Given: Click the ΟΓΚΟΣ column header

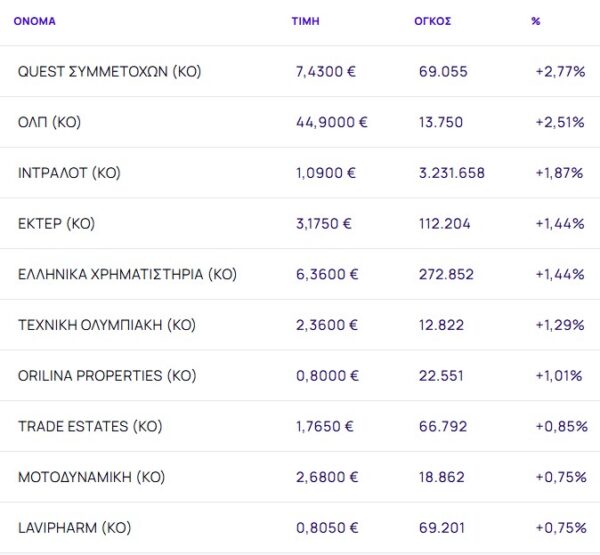Looking at the screenshot, I should 432,21.
